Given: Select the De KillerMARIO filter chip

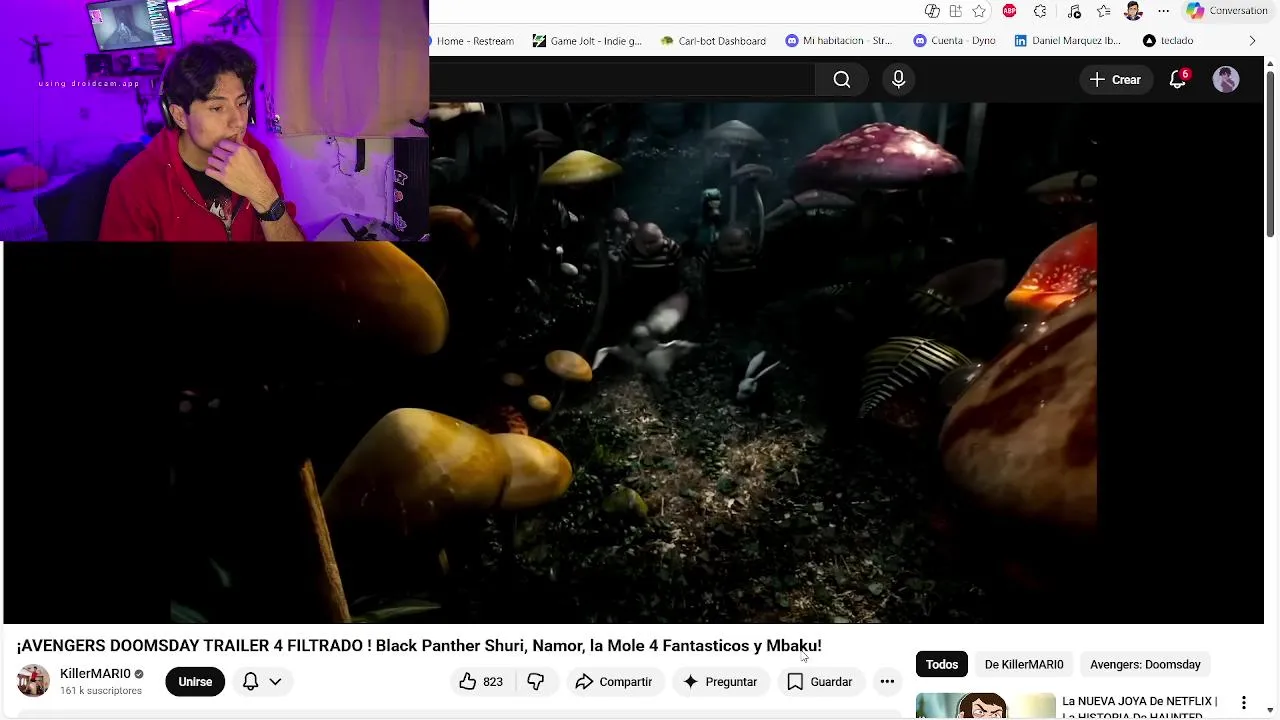Looking at the screenshot, I should 1024,664.
